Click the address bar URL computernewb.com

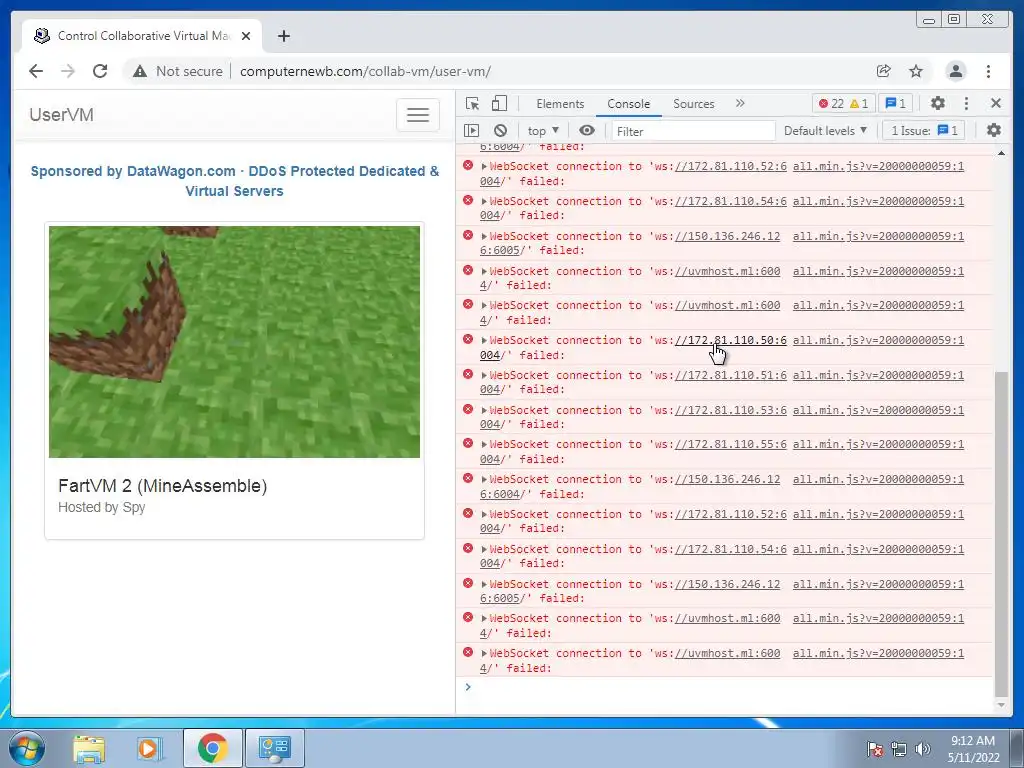[x=365, y=71]
